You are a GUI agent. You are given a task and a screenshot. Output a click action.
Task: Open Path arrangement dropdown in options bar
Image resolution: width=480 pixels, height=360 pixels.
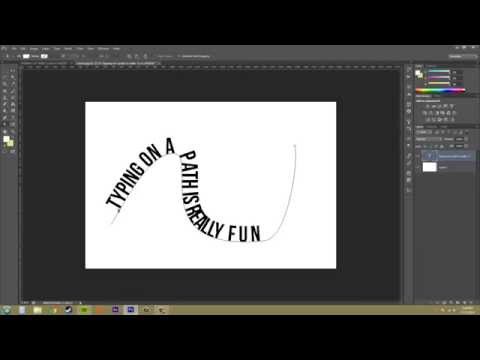point(145,56)
